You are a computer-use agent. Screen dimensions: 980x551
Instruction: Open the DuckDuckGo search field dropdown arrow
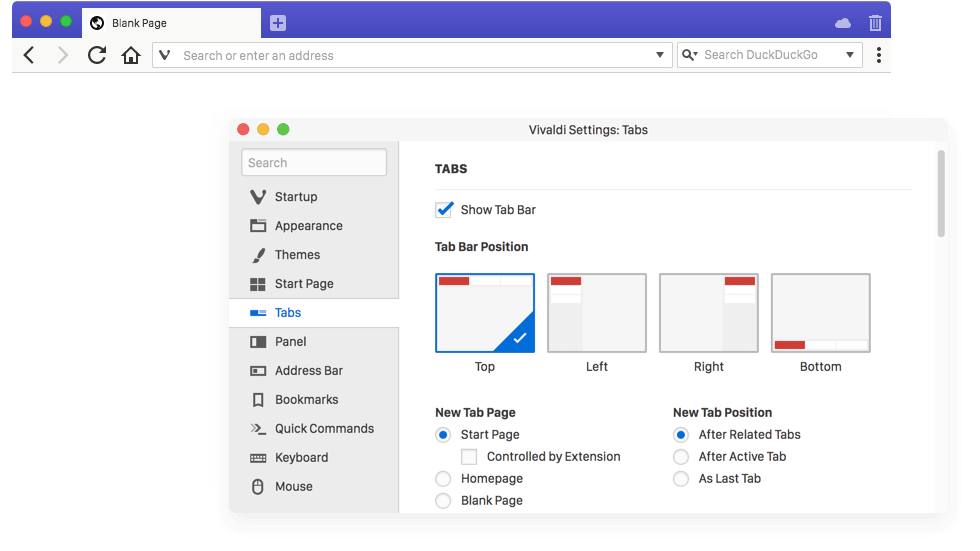[850, 55]
